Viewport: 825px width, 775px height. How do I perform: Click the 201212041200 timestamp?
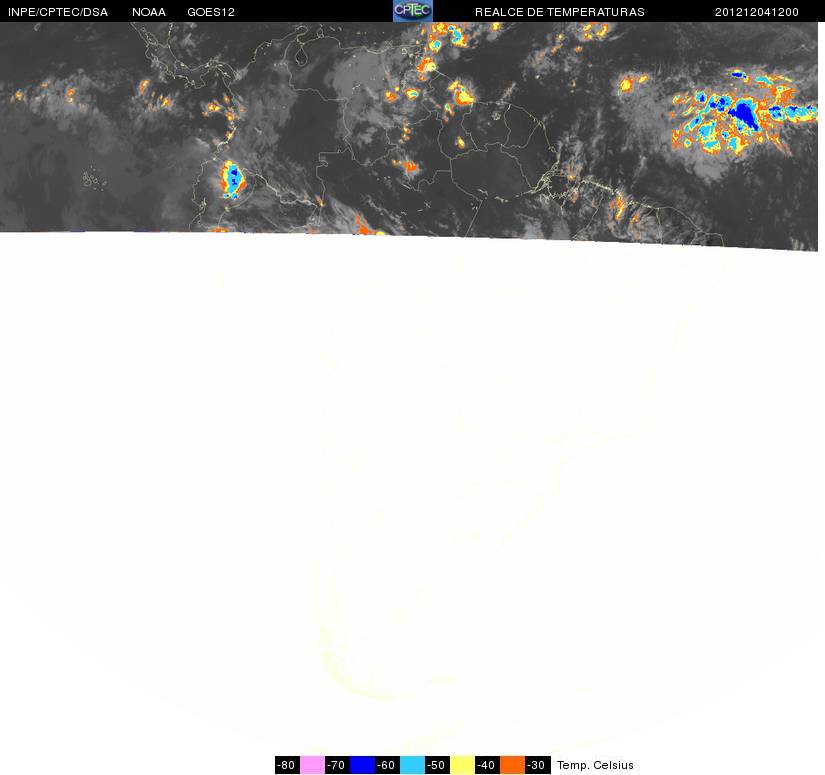coord(757,12)
